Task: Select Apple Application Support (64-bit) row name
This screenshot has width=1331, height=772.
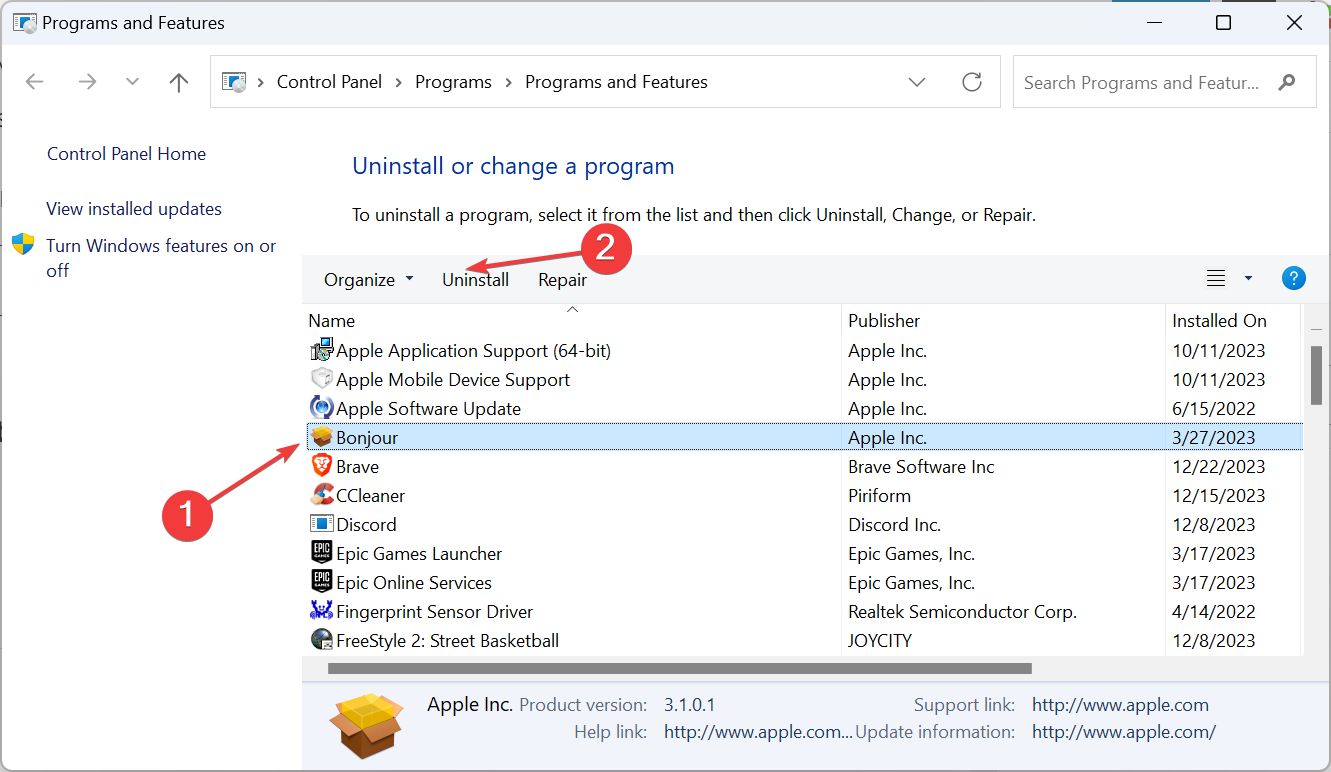Action: (474, 351)
